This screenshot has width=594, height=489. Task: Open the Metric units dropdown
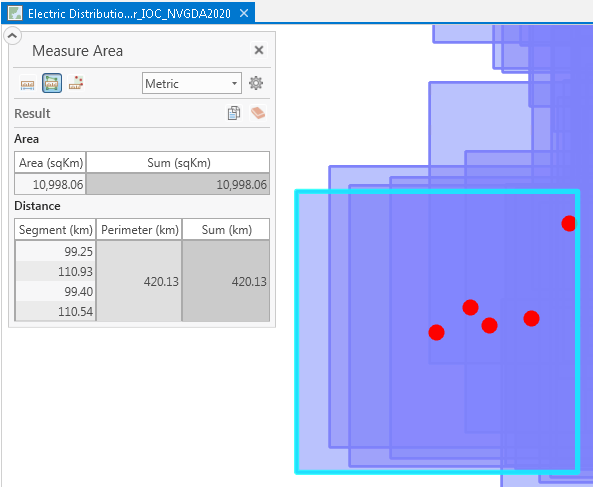pyautogui.click(x=192, y=83)
